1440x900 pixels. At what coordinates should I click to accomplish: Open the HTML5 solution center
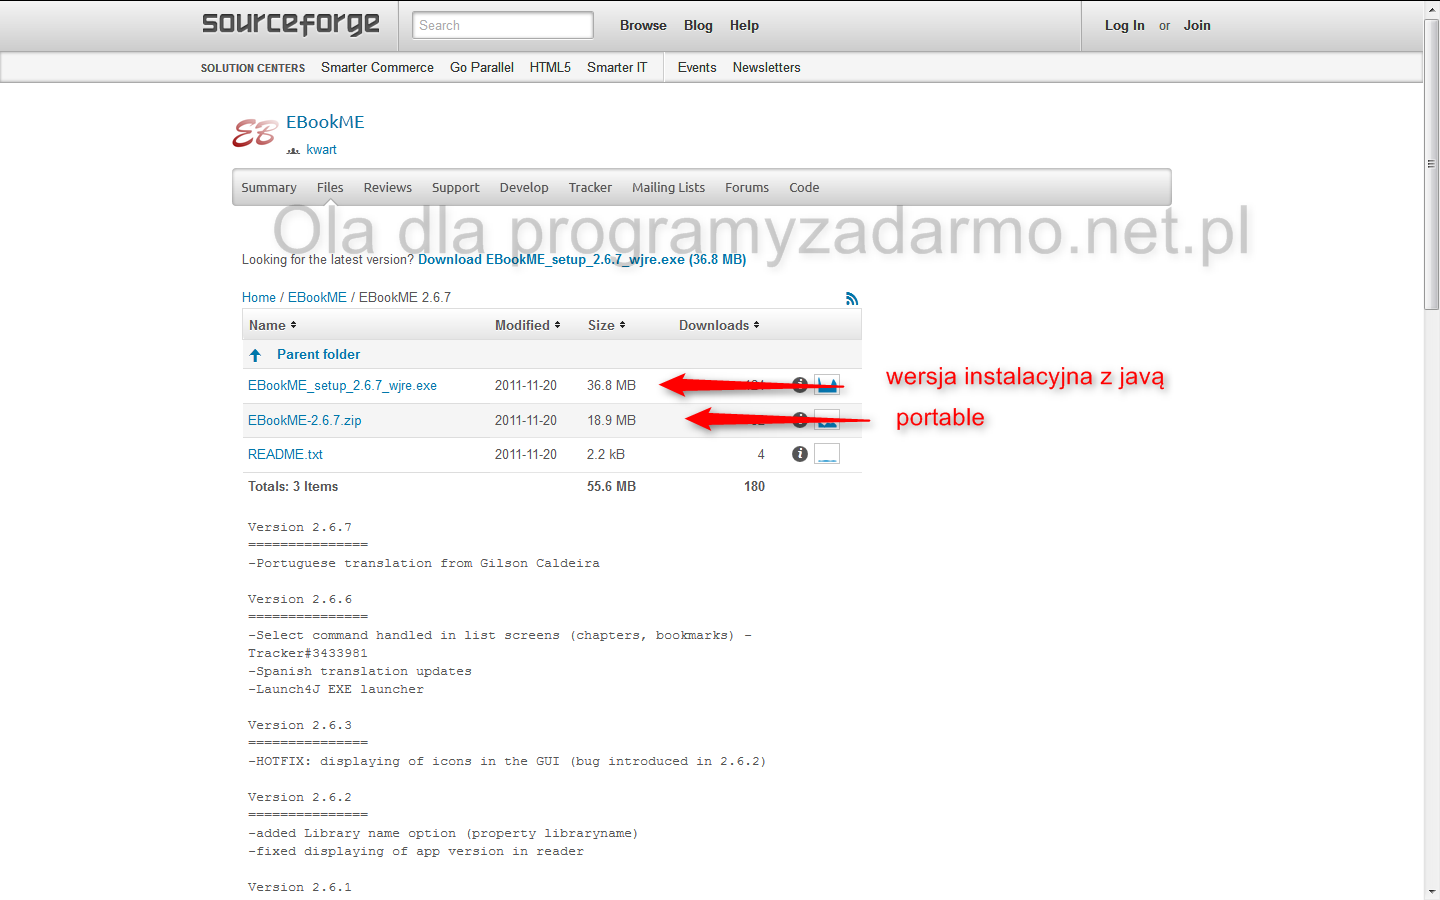[550, 67]
